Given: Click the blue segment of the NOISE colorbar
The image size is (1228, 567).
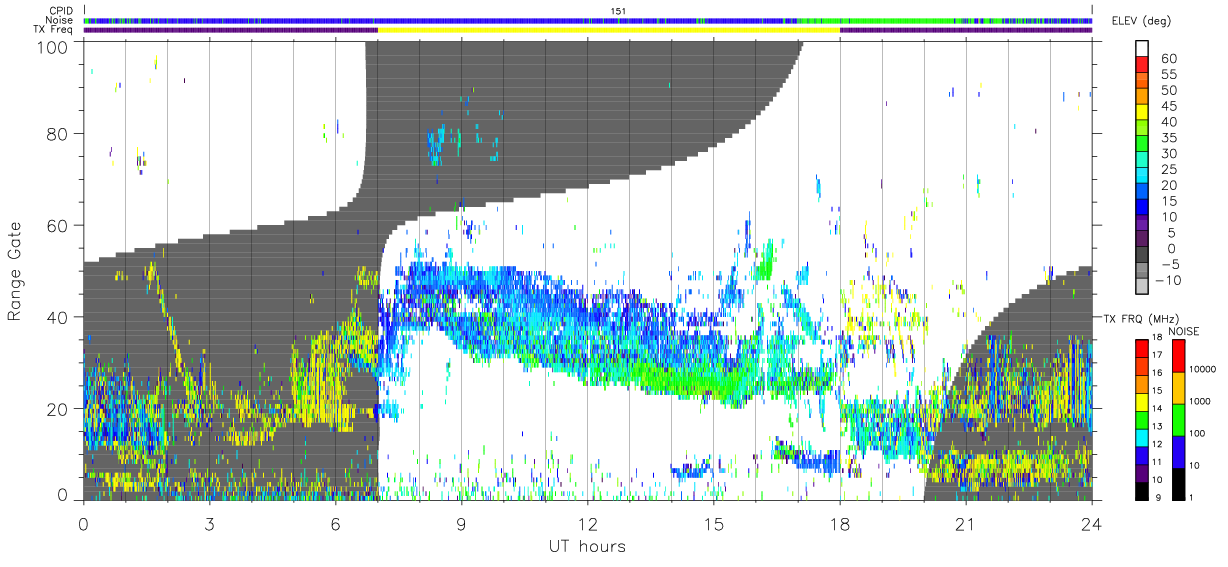Looking at the screenshot, I should pyautogui.click(x=1179, y=451).
